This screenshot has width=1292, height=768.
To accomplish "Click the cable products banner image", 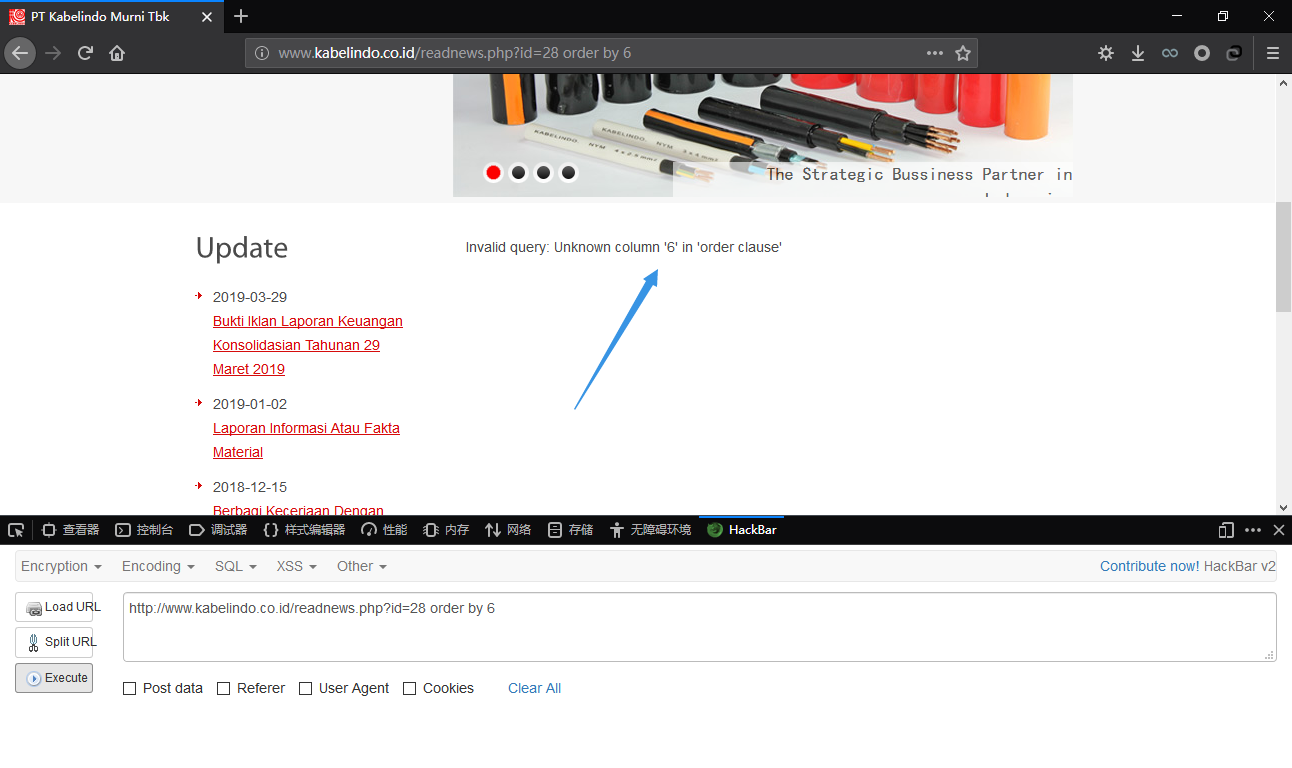I will click(763, 136).
